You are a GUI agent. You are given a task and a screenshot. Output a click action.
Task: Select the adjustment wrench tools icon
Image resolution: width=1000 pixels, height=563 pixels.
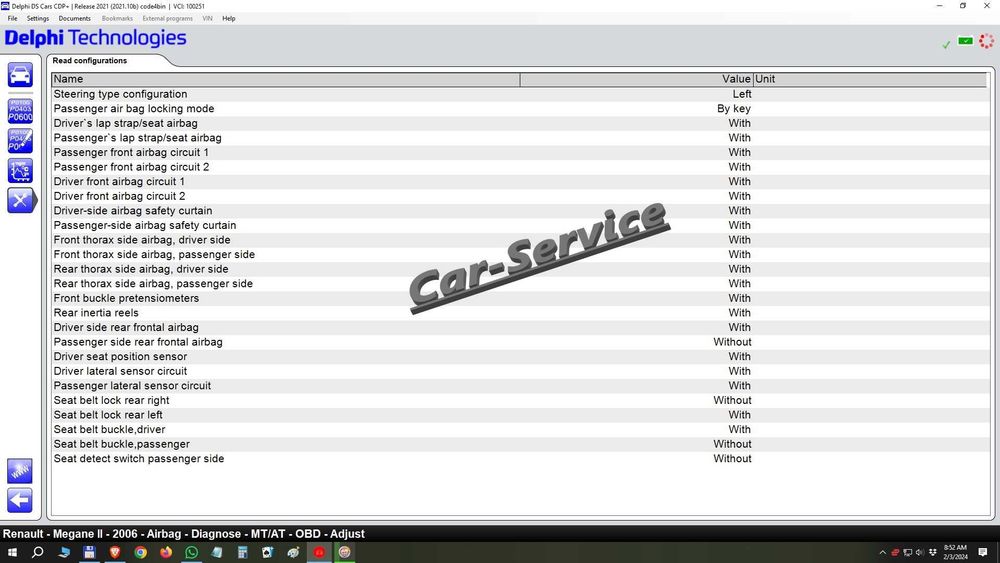20,200
